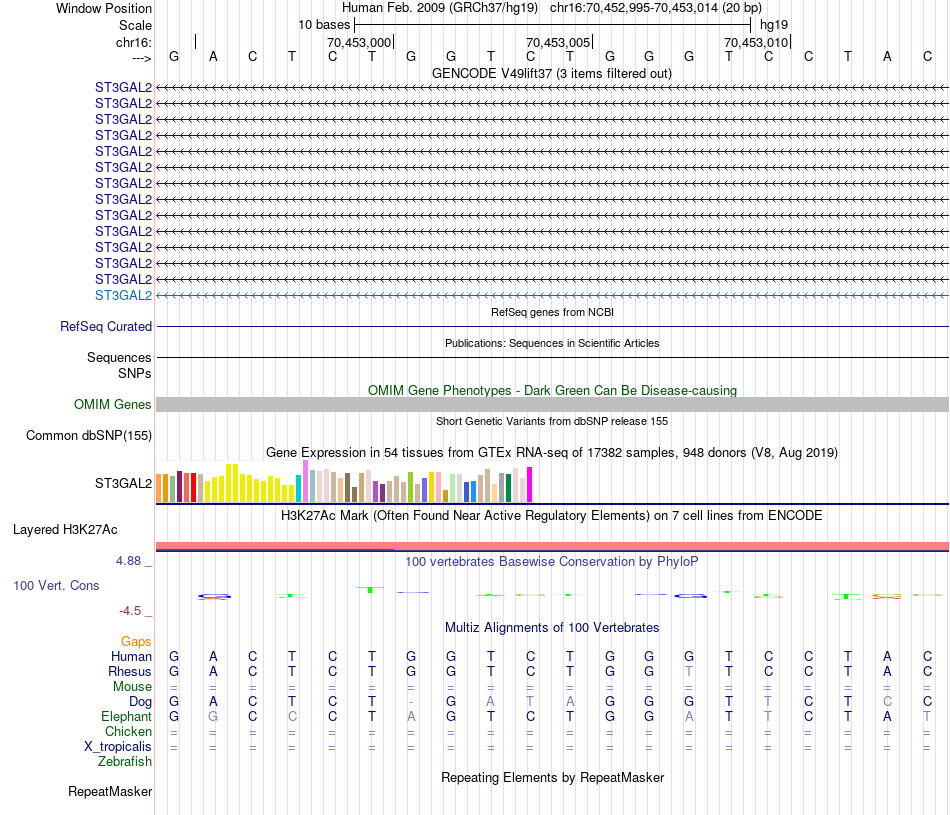Click the Dog alignment row label

(140, 702)
